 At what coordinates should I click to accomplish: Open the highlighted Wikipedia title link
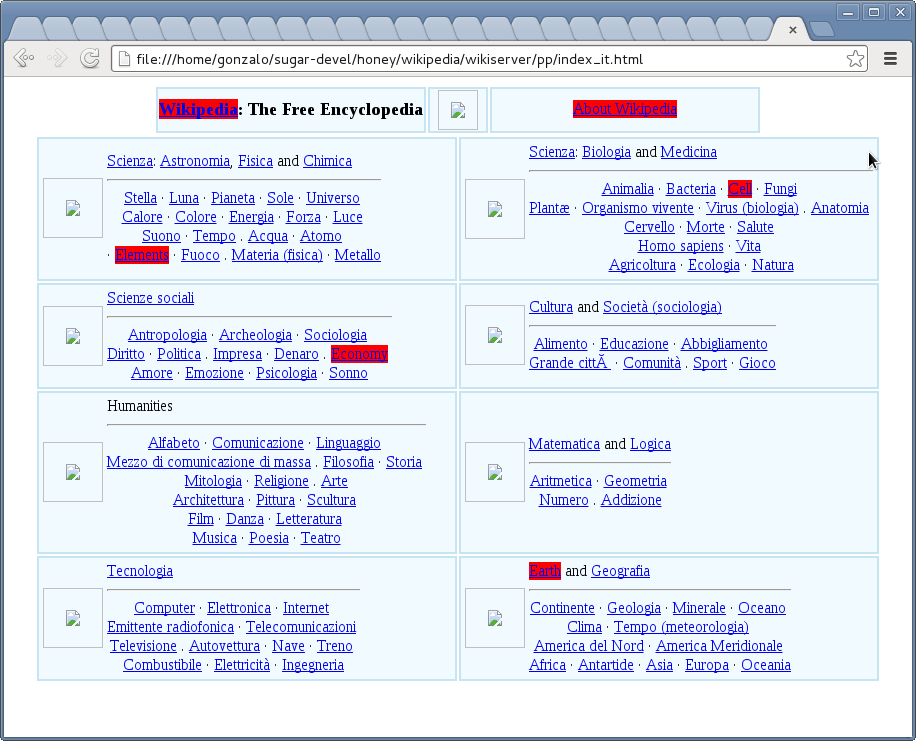tap(198, 109)
